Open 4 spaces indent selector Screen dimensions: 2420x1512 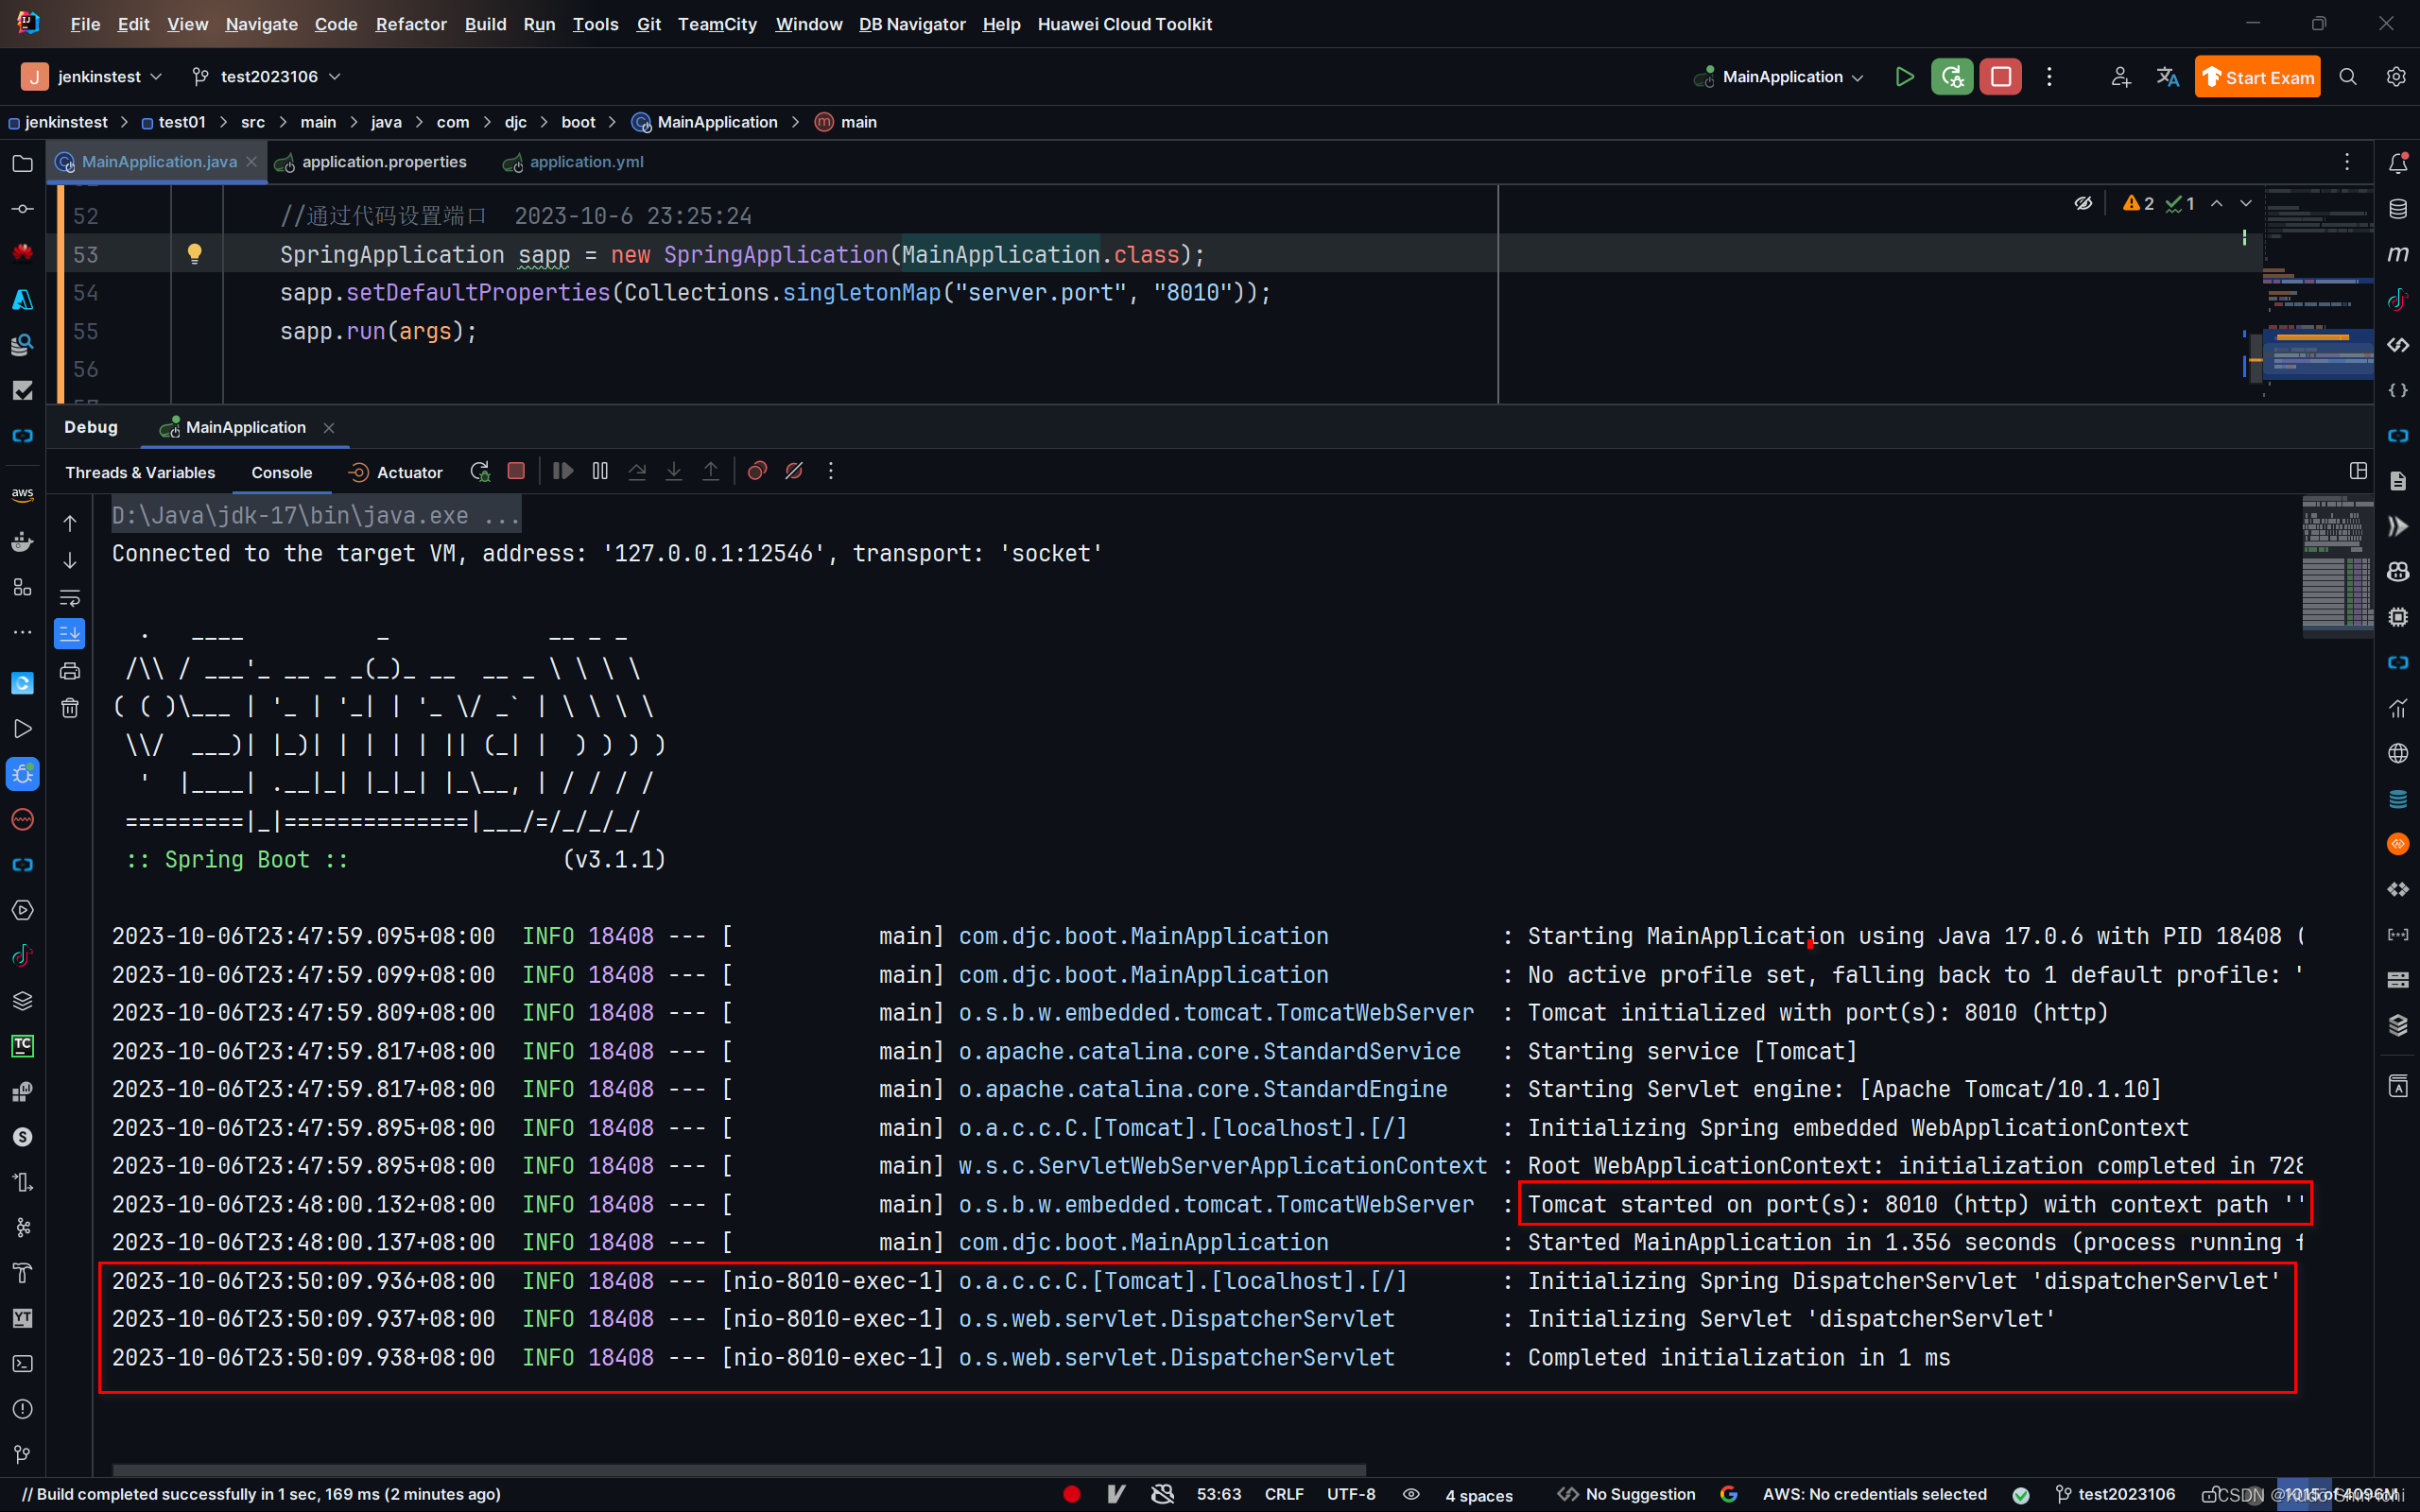(x=1479, y=1495)
